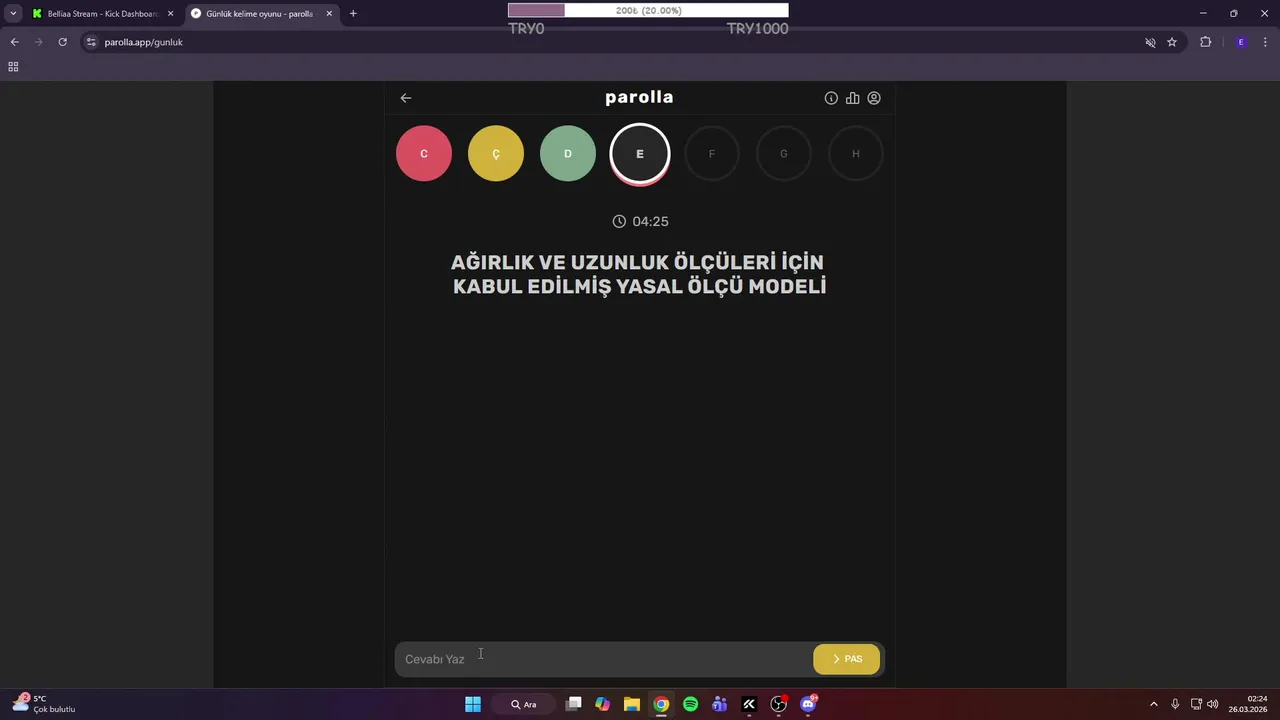1280x720 pixels.
Task: Open Spotify from taskbar
Action: pyautogui.click(x=690, y=704)
